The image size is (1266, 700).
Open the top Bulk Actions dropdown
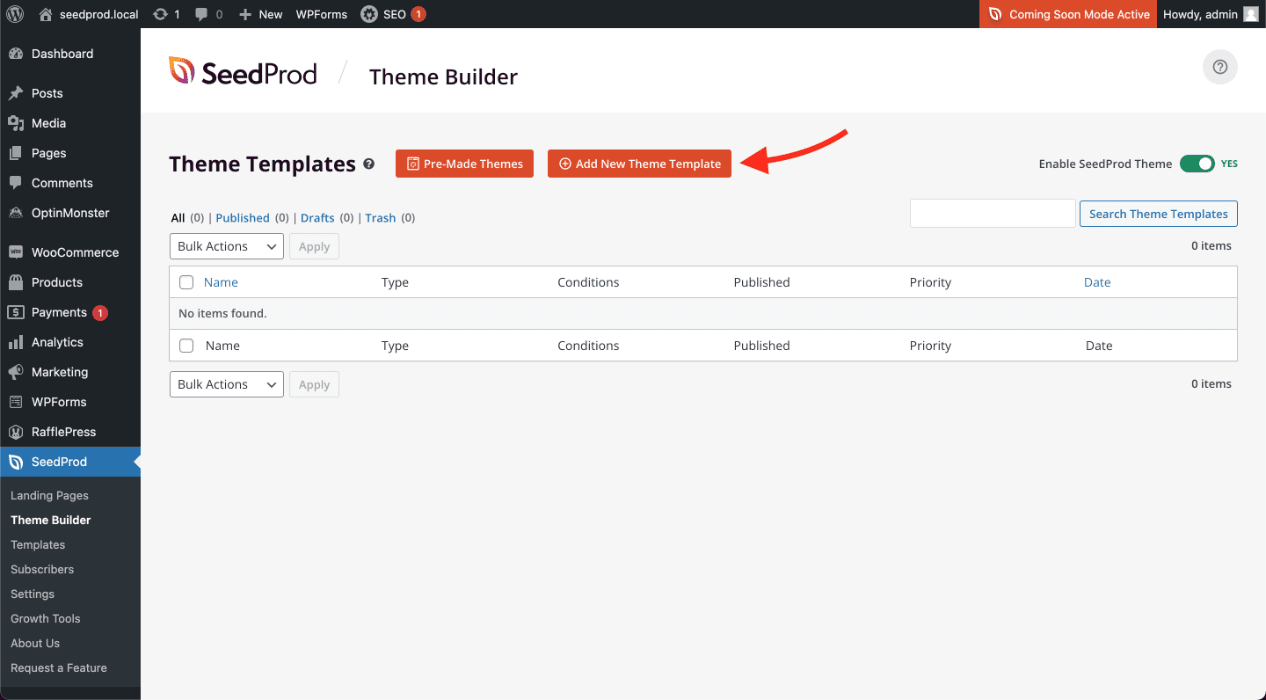coord(226,246)
